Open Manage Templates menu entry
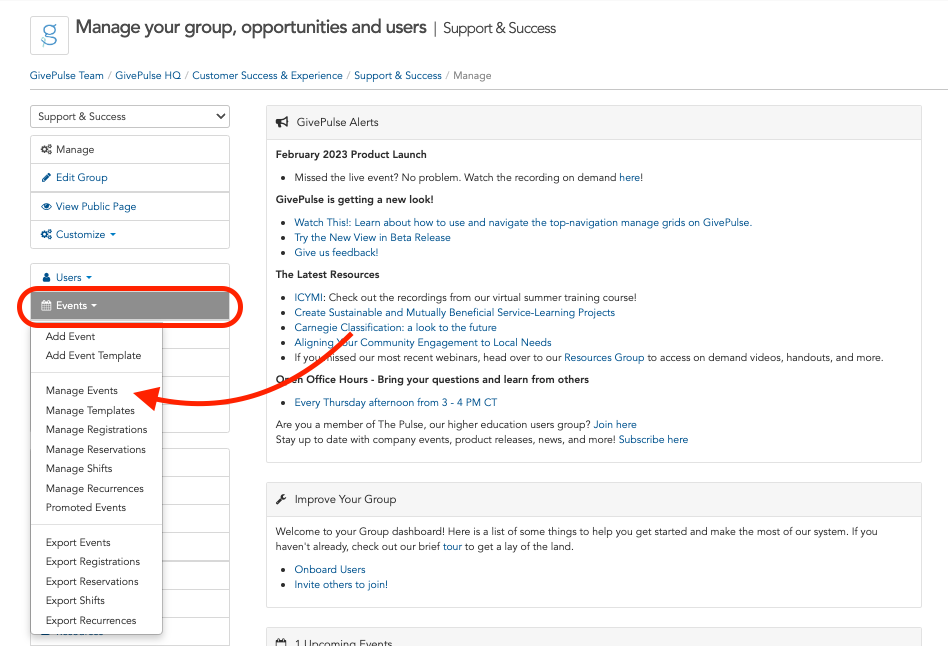 pyautogui.click(x=90, y=410)
